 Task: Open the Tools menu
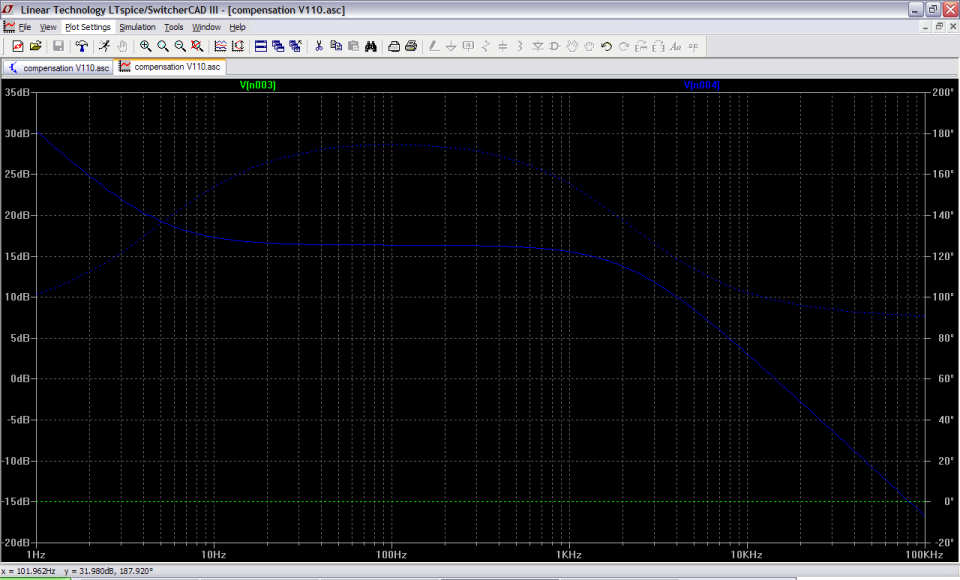tap(173, 27)
